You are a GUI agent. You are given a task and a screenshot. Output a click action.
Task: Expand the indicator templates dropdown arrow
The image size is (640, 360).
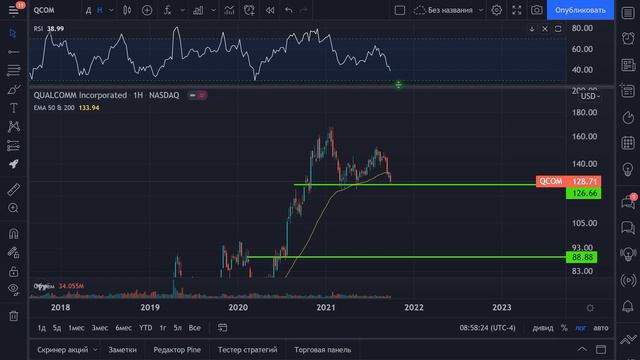point(182,10)
